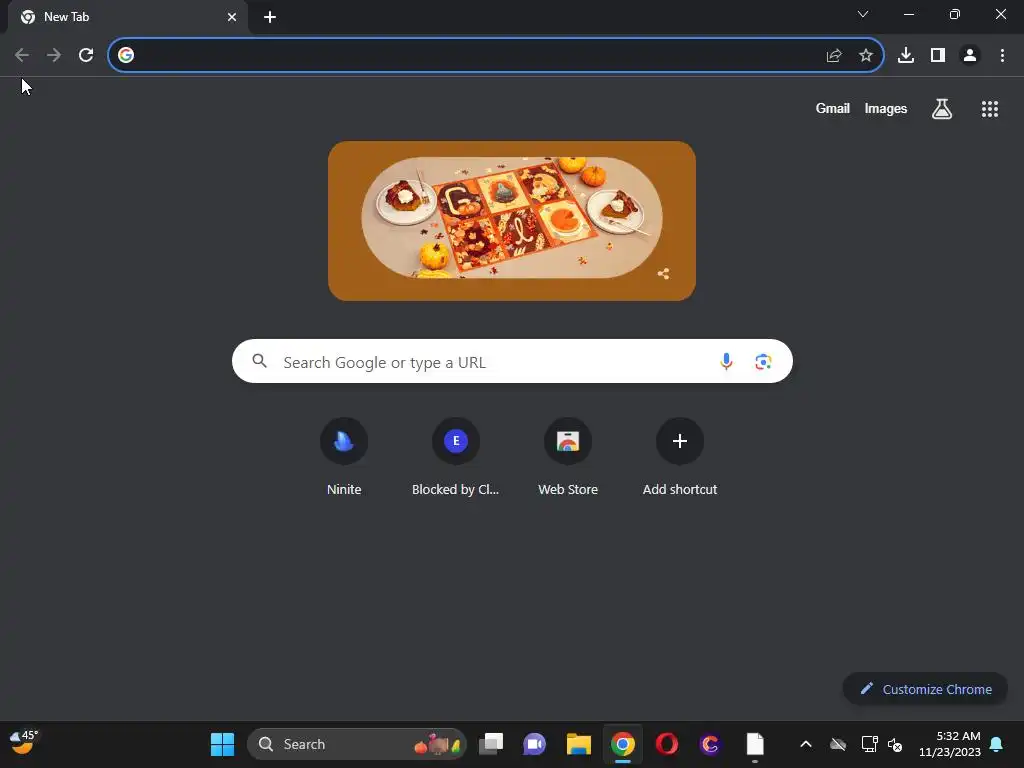Open a new tab with the plus button

(x=270, y=17)
